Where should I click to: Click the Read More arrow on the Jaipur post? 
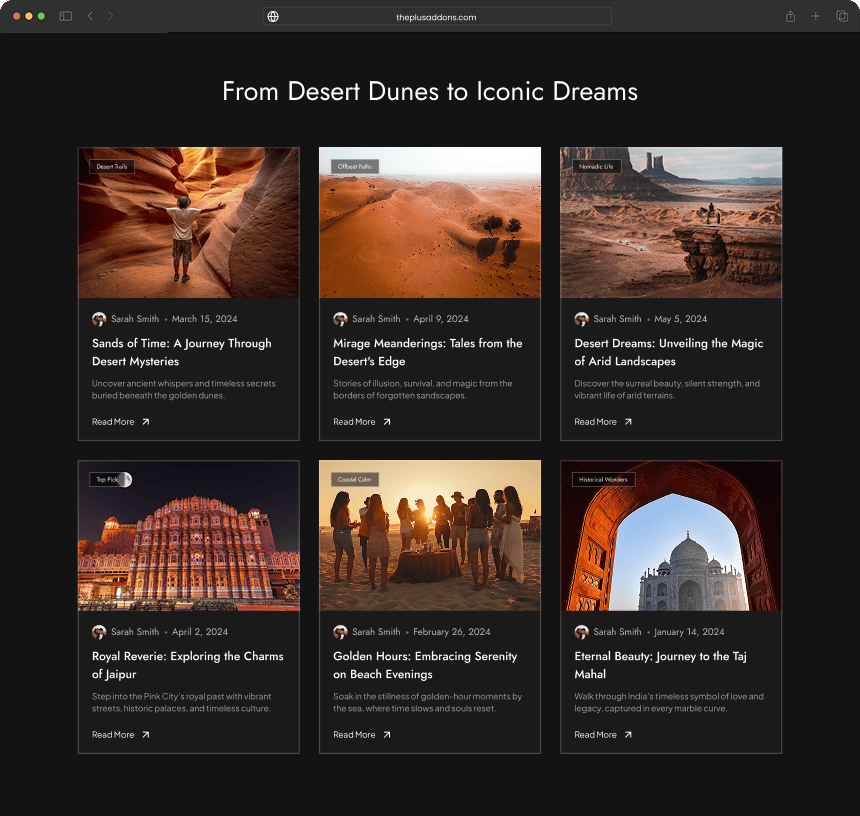click(146, 734)
